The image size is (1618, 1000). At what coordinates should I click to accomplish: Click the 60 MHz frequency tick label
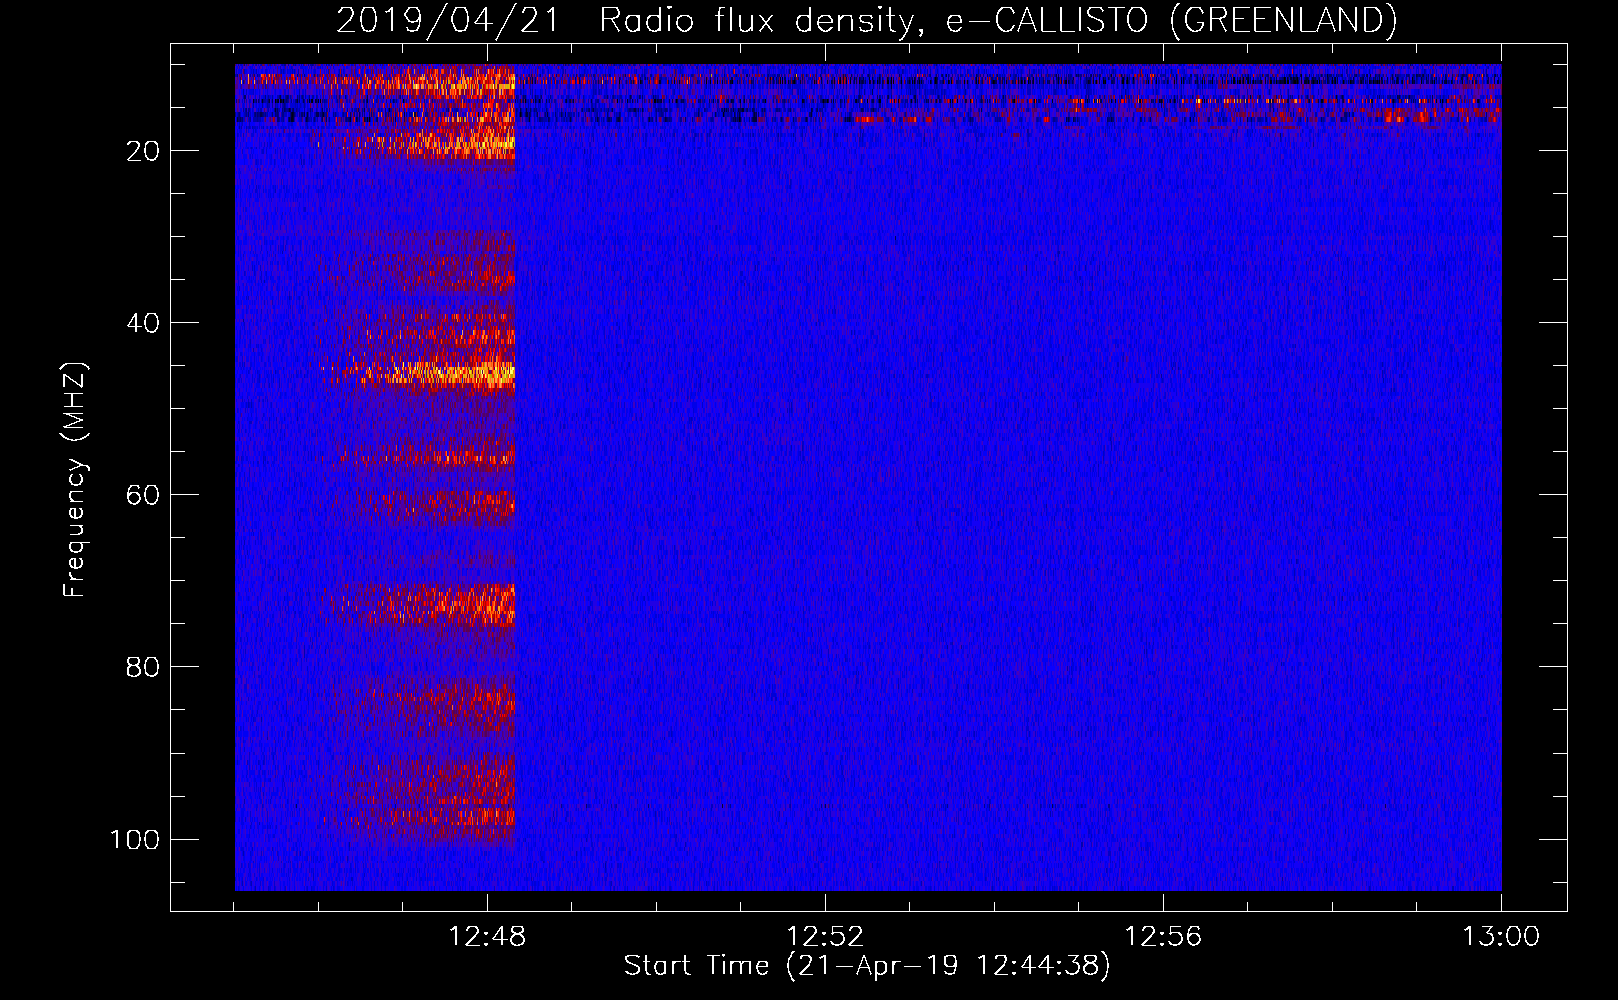[x=143, y=495]
